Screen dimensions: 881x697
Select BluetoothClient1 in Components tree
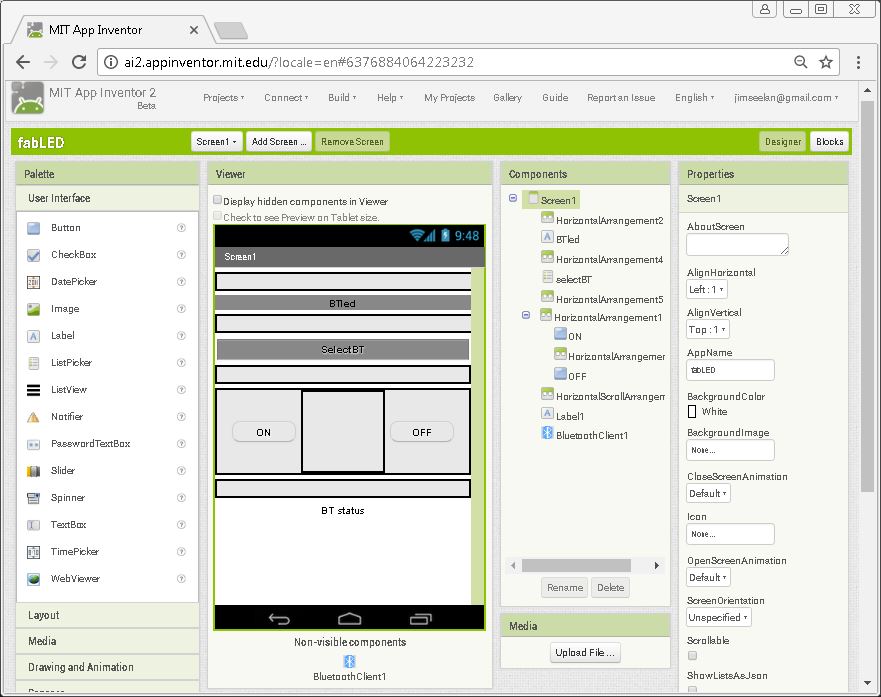pos(592,436)
